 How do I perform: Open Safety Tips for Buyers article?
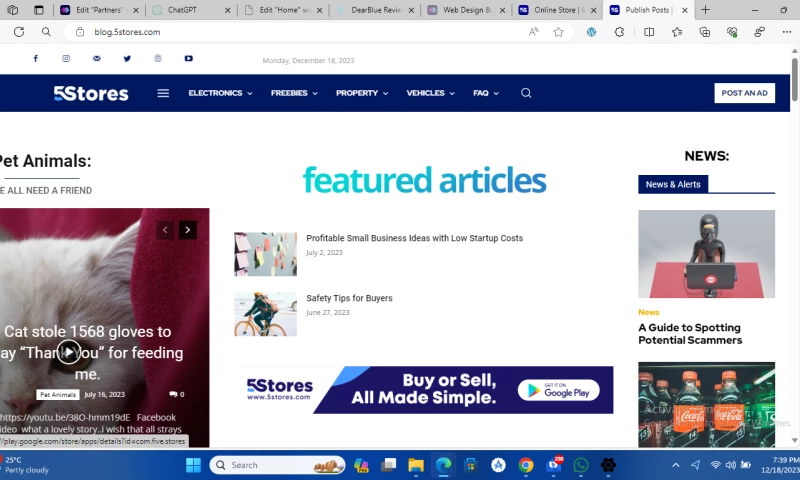349,298
